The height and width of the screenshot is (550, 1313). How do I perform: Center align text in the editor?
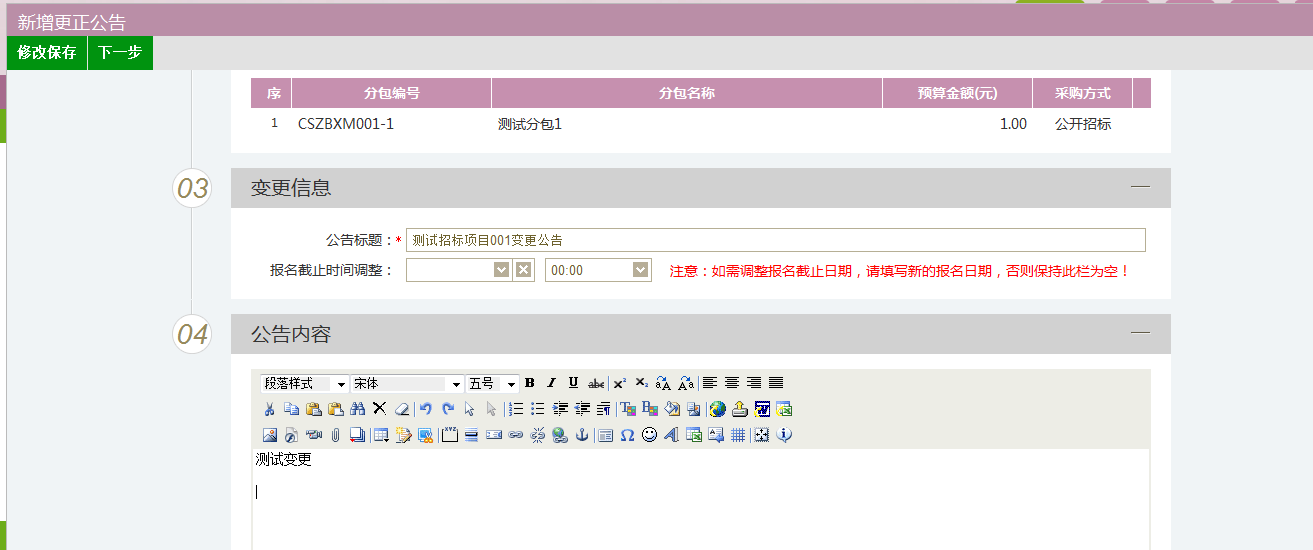coord(732,383)
